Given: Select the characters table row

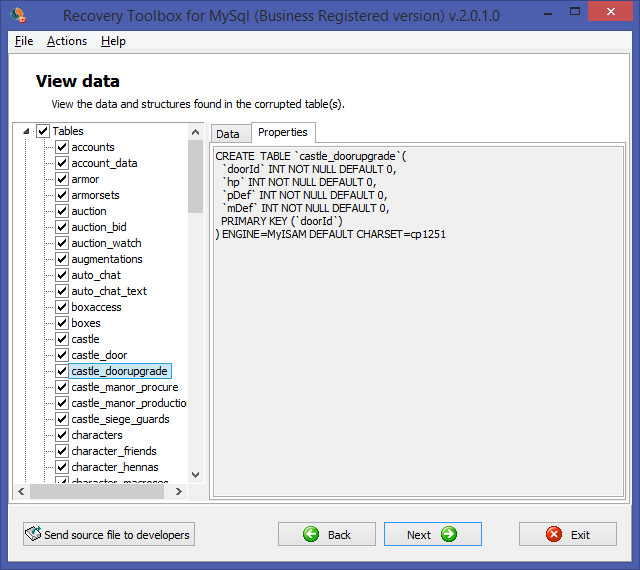Looking at the screenshot, I should (x=97, y=435).
